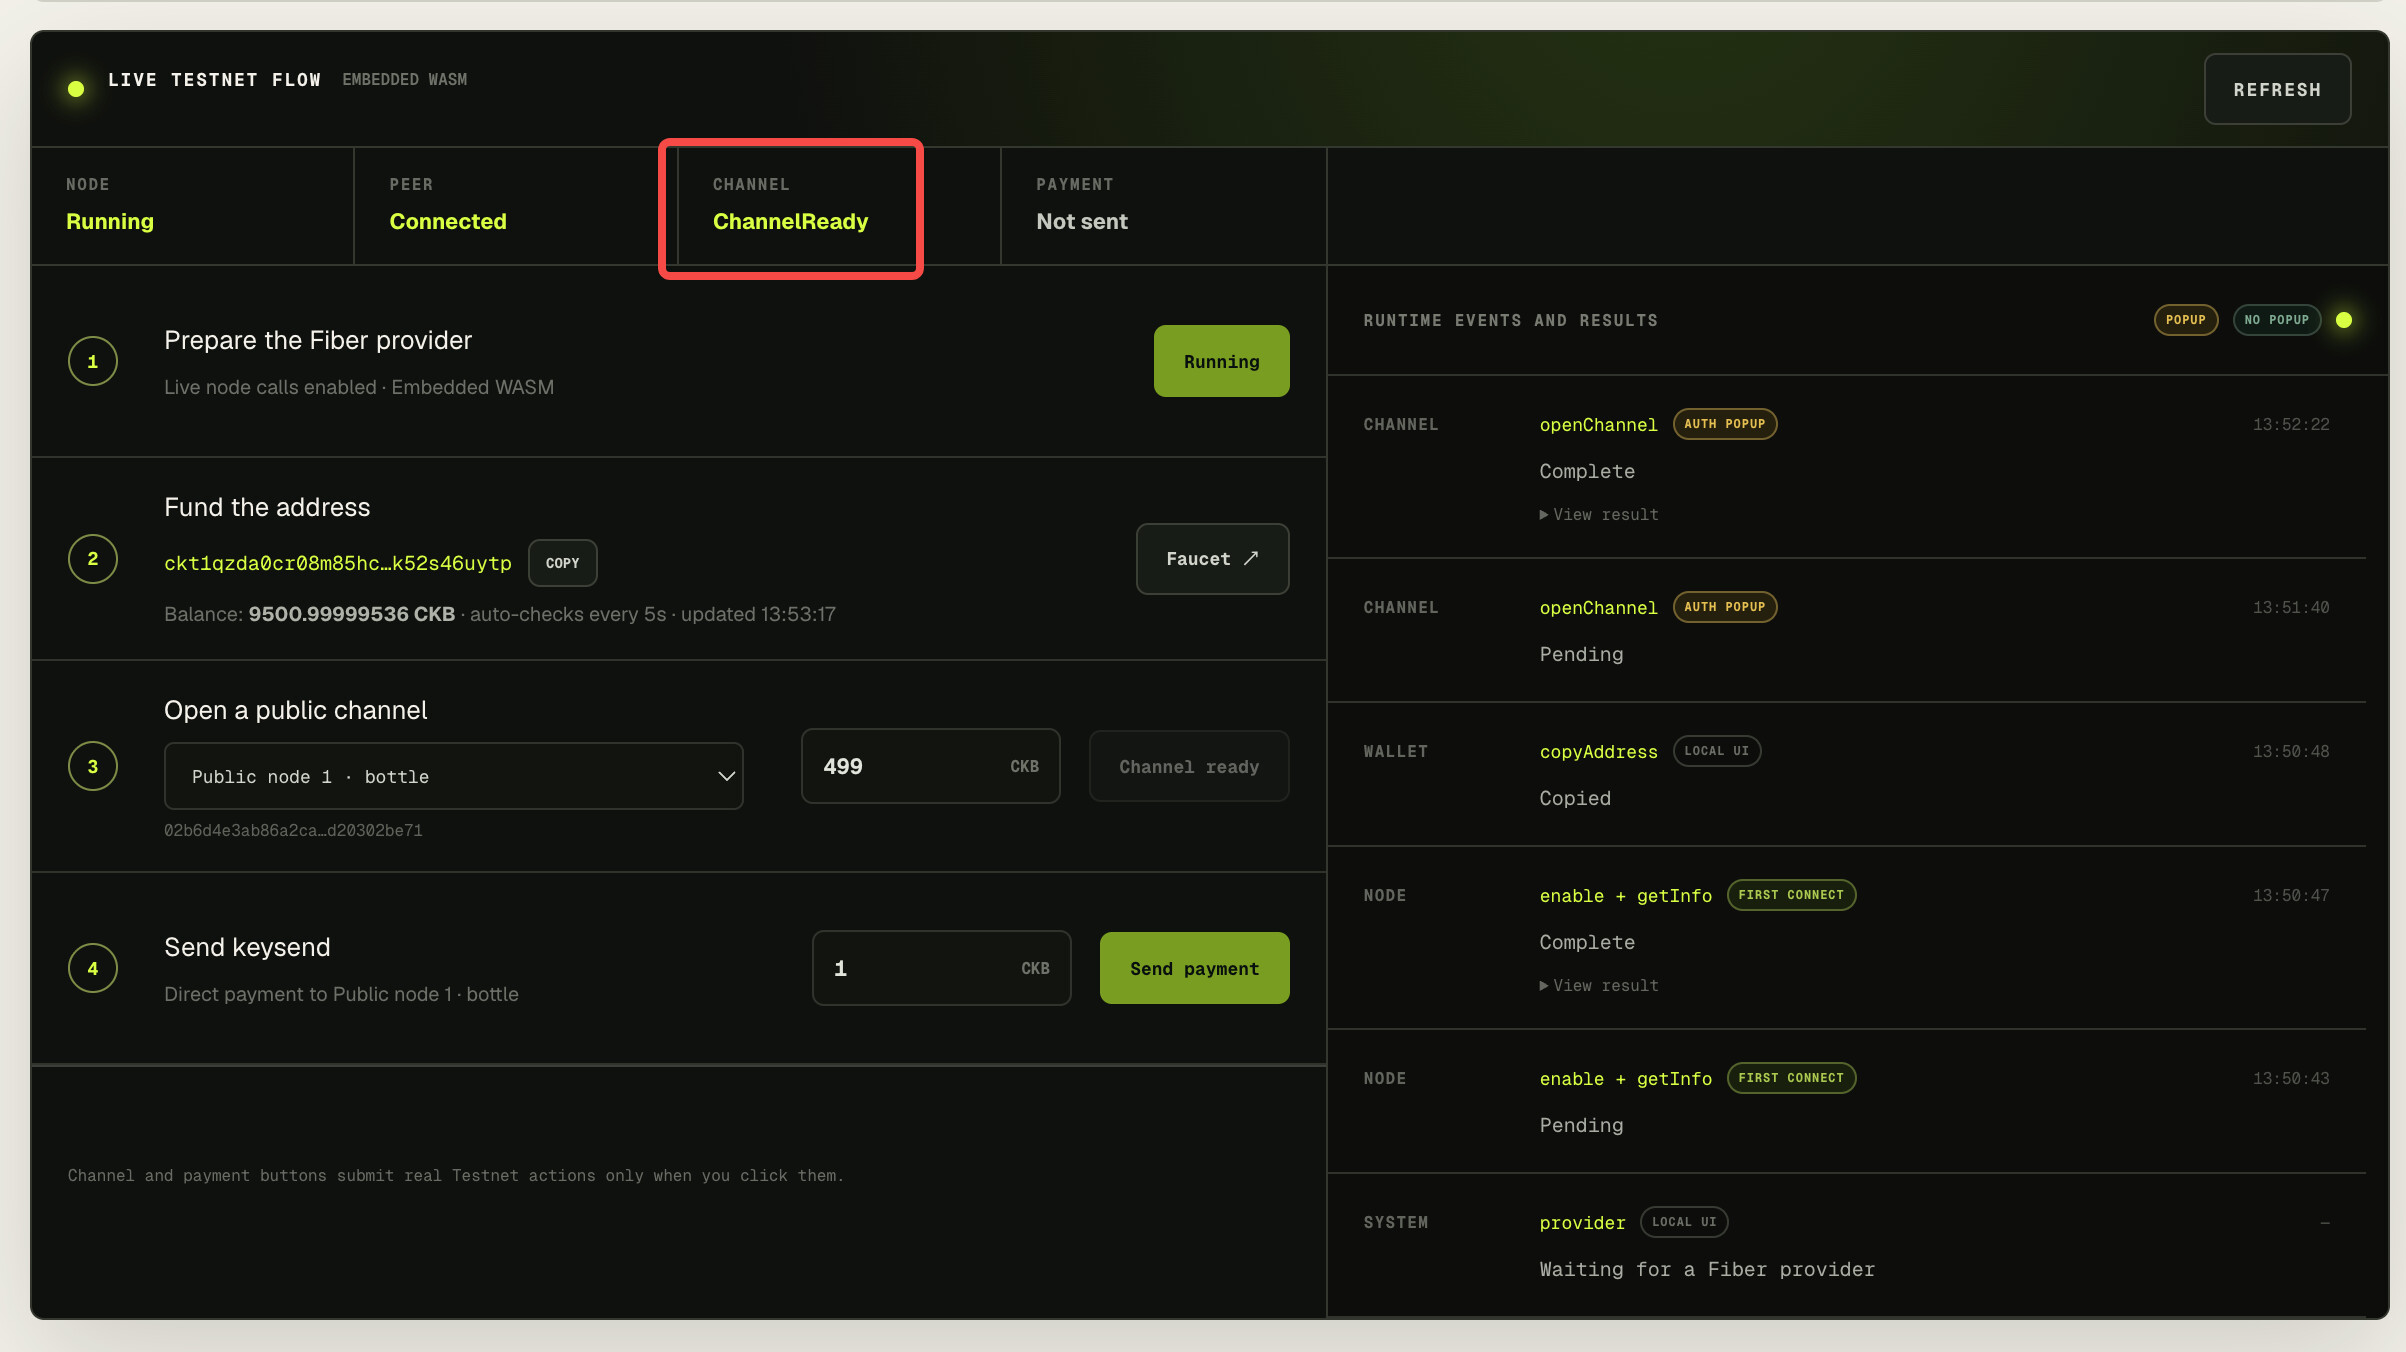Image resolution: width=2406 pixels, height=1352 pixels.
Task: Toggle the NO POPUP filter badge
Action: (x=2277, y=320)
